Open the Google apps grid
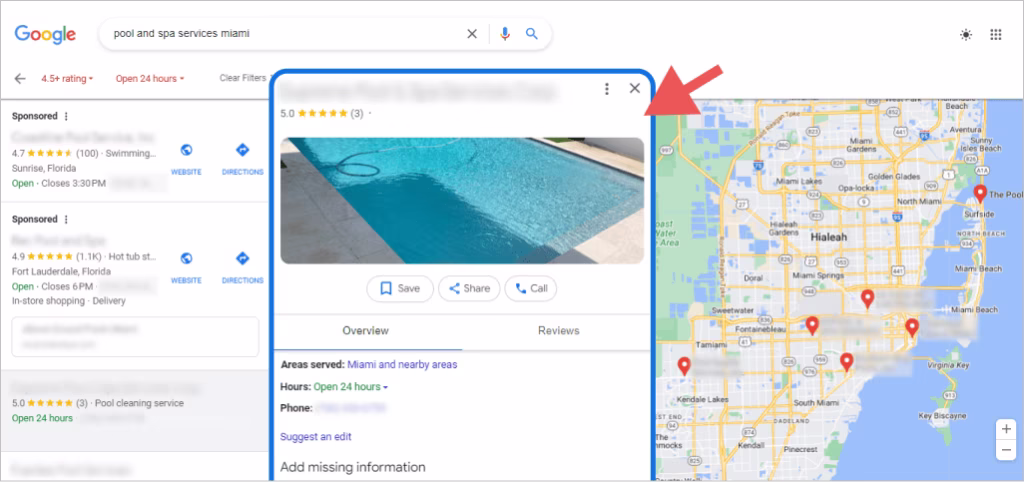The width and height of the screenshot is (1024, 482). click(995, 35)
